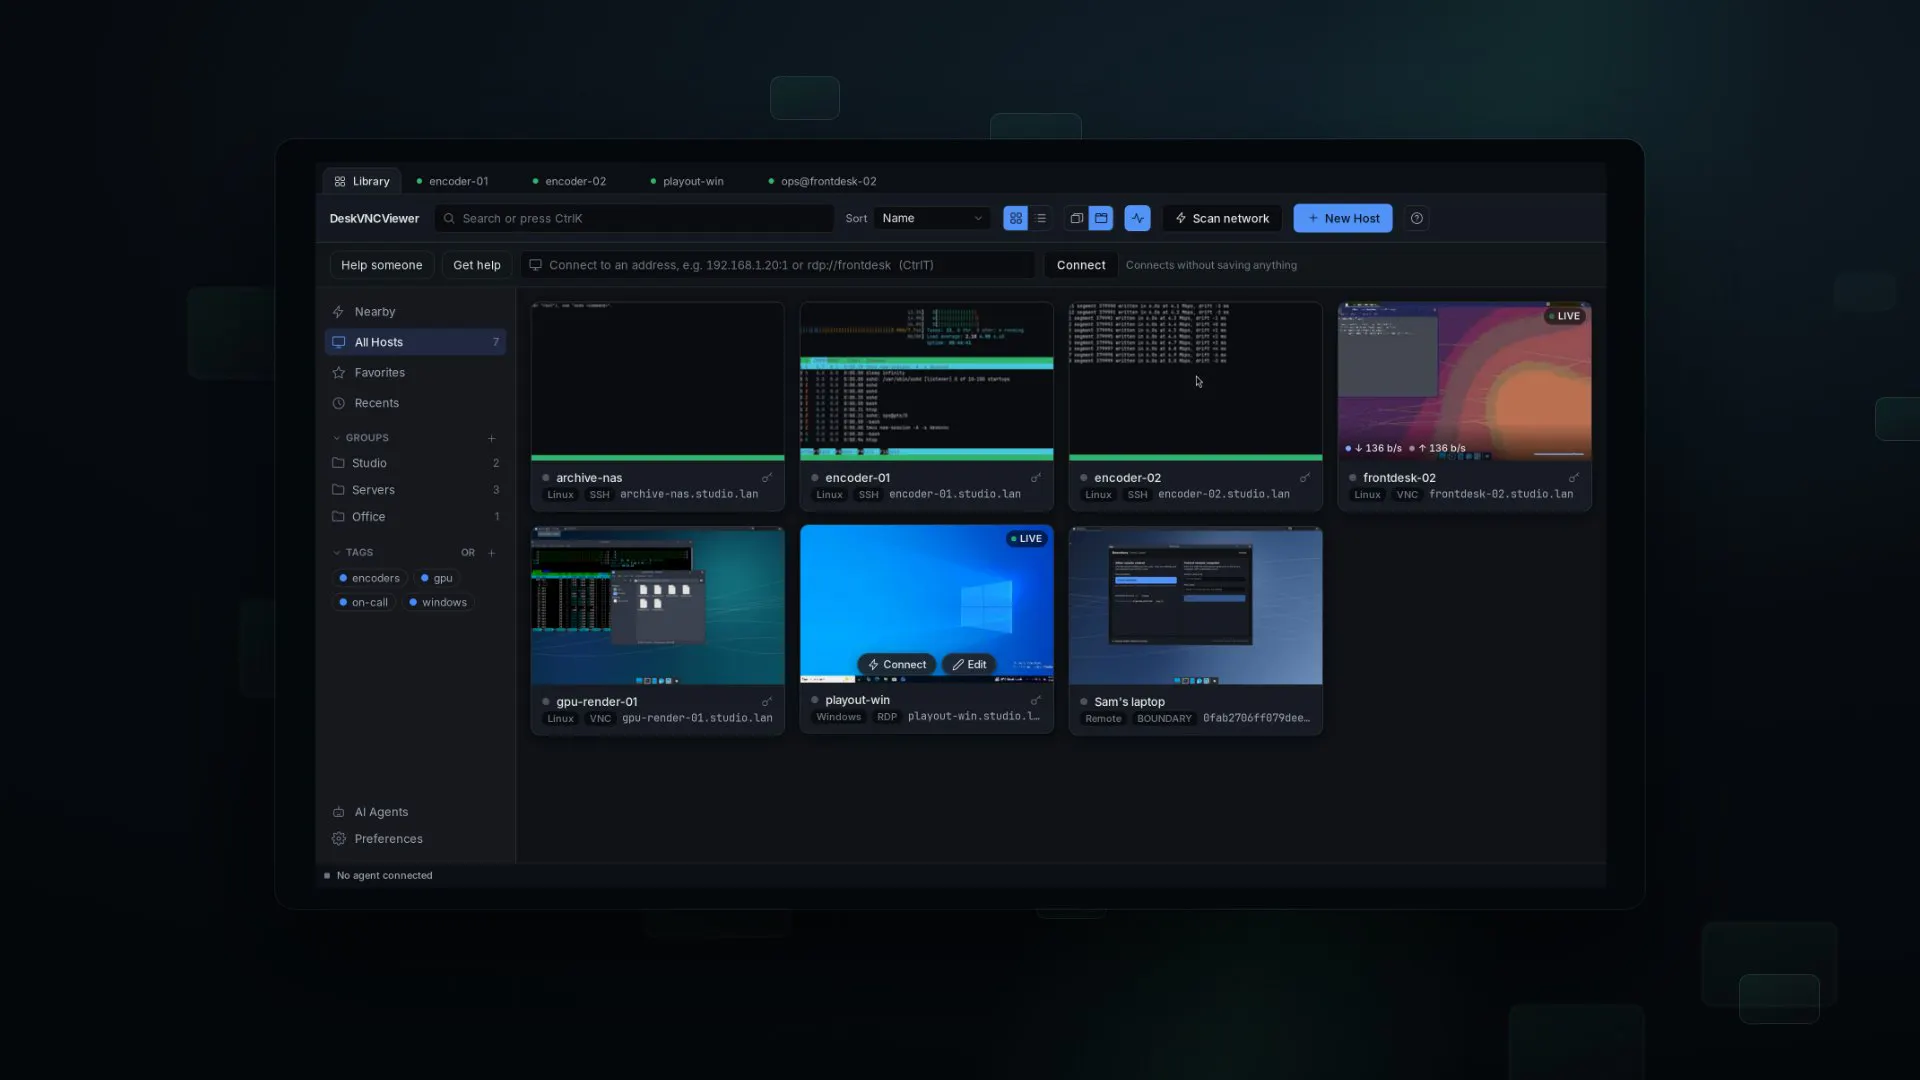Click the quick Connect button in address bar
The height and width of the screenshot is (1080, 1920).
pos(1081,265)
